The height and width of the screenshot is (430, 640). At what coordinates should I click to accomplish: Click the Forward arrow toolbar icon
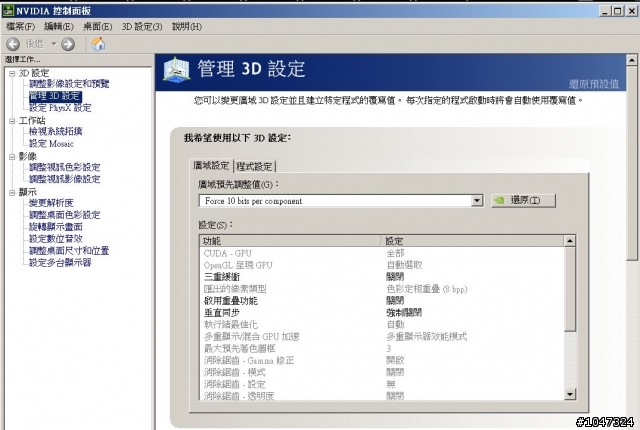[x=68, y=44]
